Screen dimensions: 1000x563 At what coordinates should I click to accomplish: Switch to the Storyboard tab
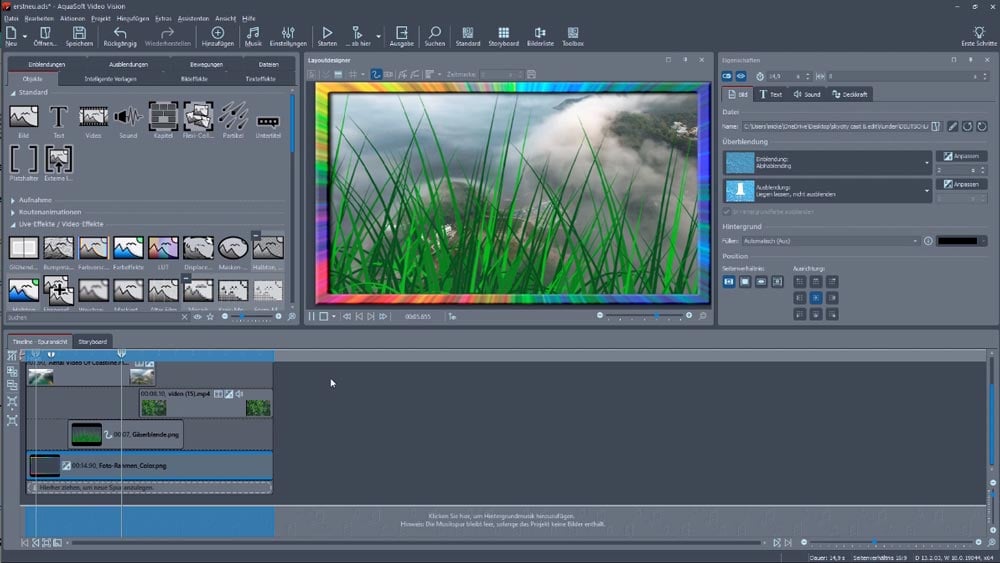(x=92, y=341)
